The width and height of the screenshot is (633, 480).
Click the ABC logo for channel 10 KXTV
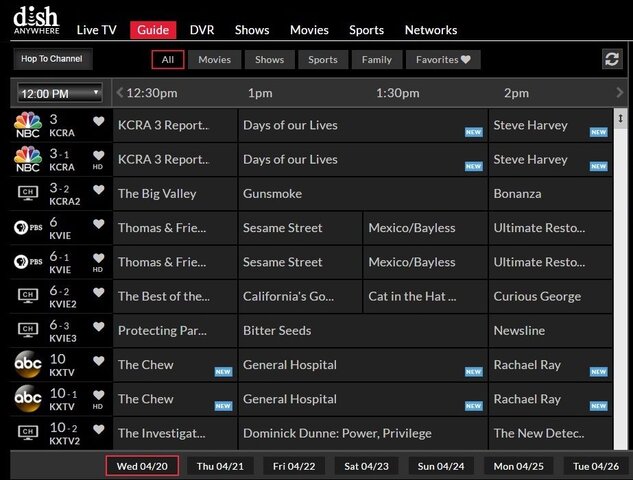click(x=26, y=364)
